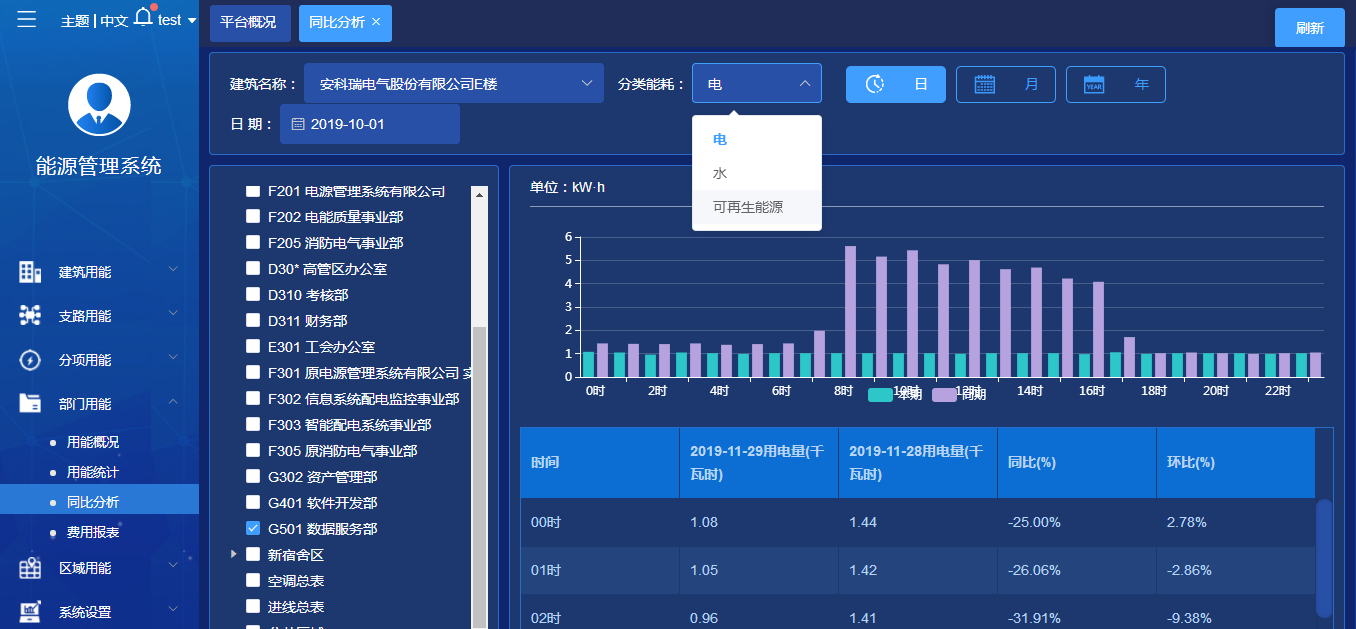Check F302 信息系统配电监控事业部 checkbox
Viewport: 1356px width, 629px height.
[x=253, y=399]
